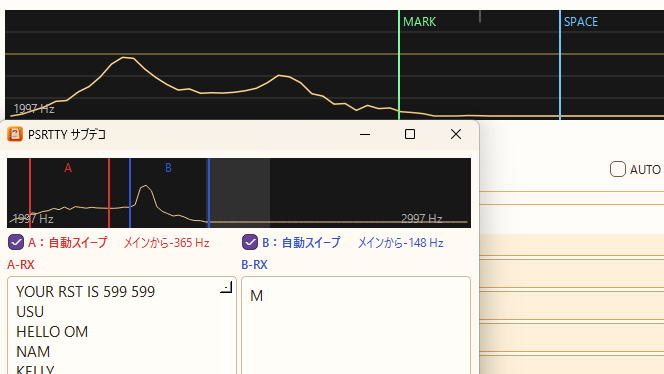This screenshot has width=664, height=374.
Task: Click 'YOUR RST IS 599 599' line
Action: point(86,292)
